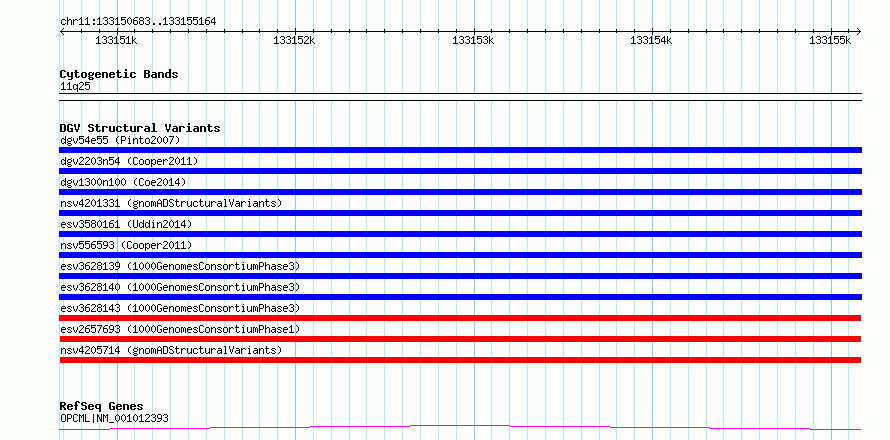
Task: Click the blue bar under dgv2203n54
Action: pos(461,171)
